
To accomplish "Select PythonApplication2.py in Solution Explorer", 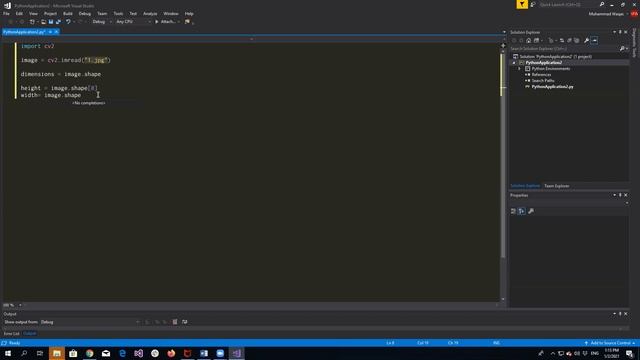I will pos(552,87).
